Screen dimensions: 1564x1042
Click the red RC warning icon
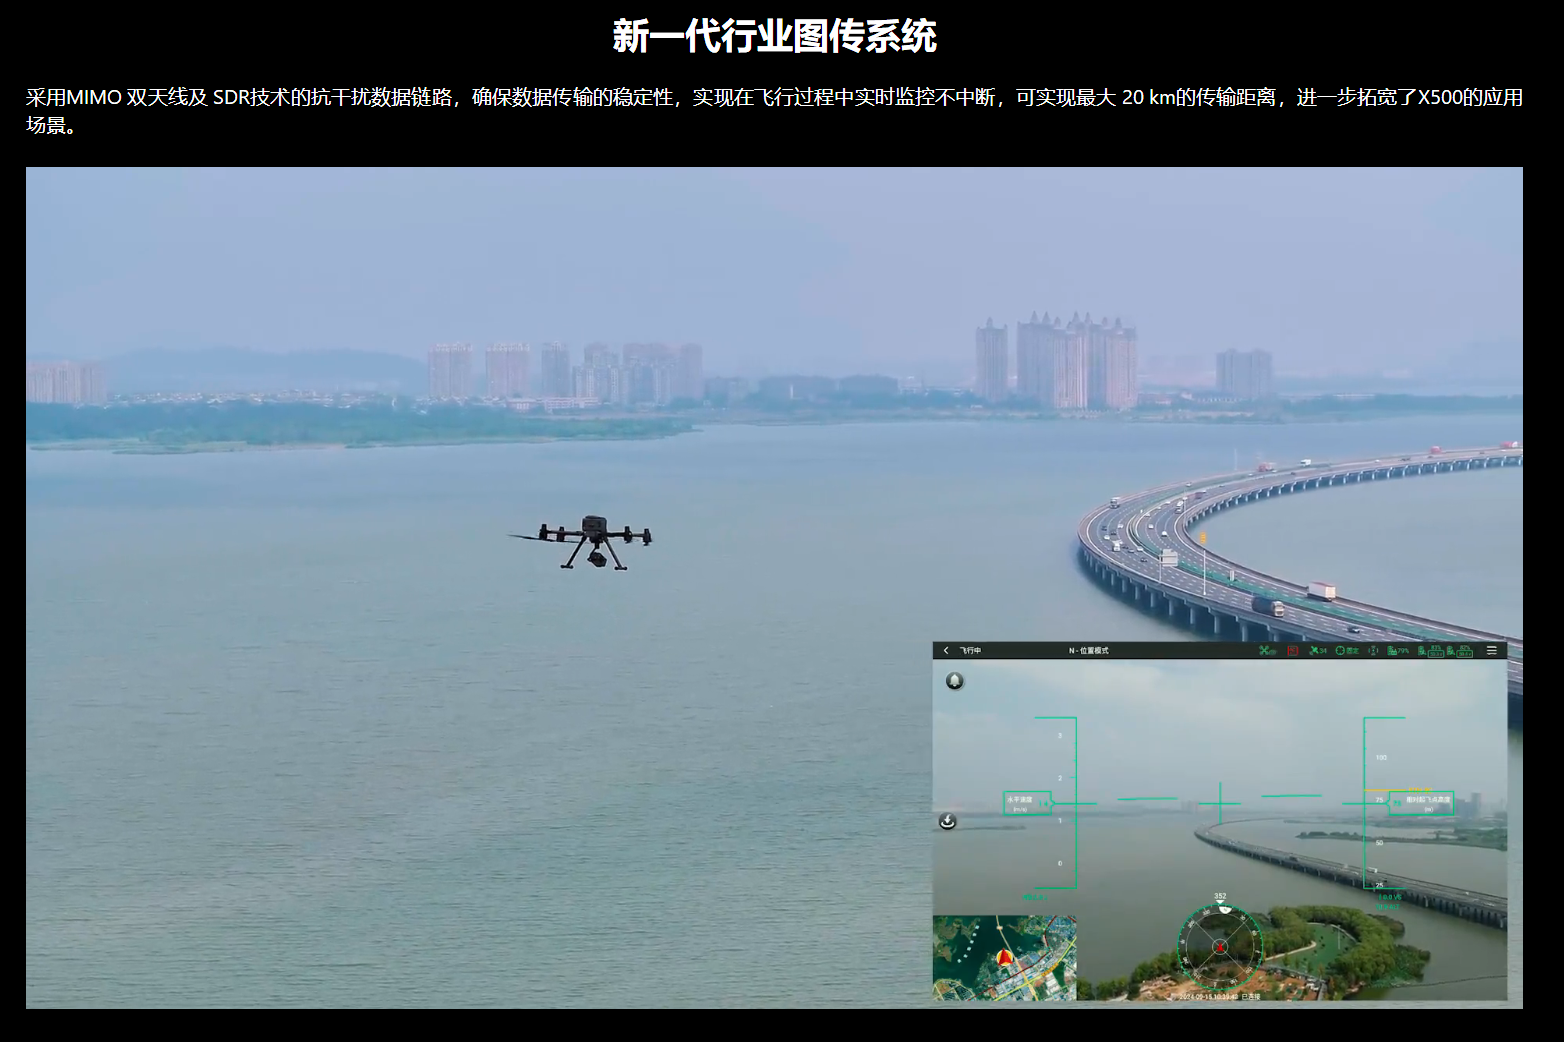1291,650
